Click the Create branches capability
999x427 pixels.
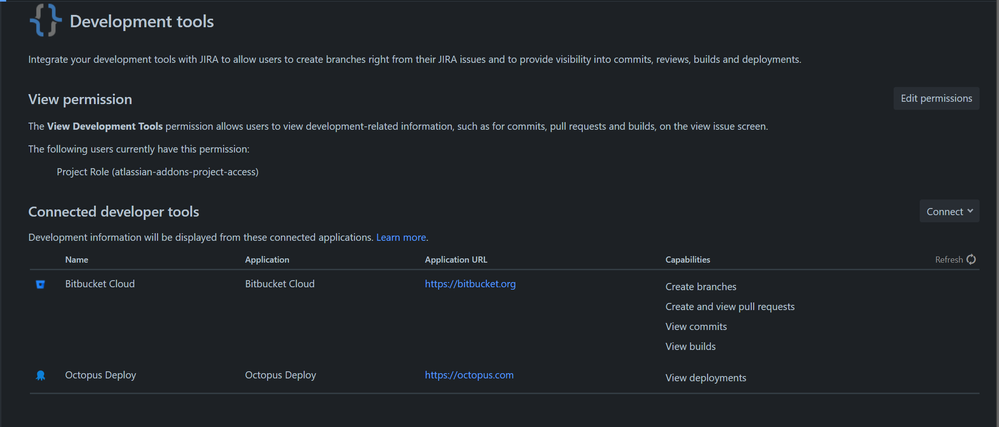tap(701, 287)
